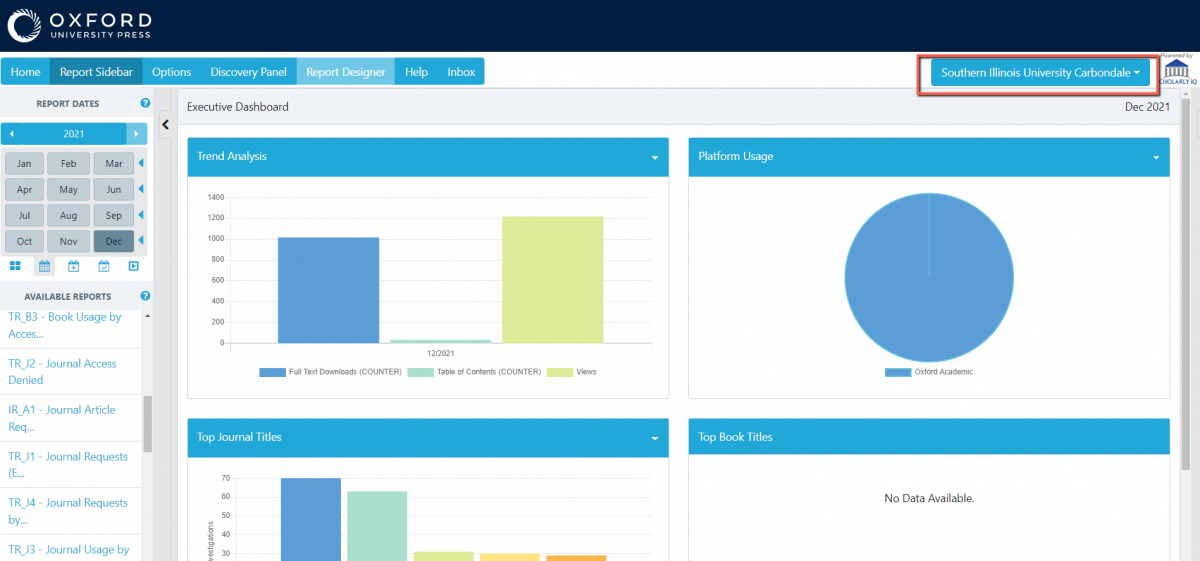
Task: Select Nov month
Action: [69, 241]
